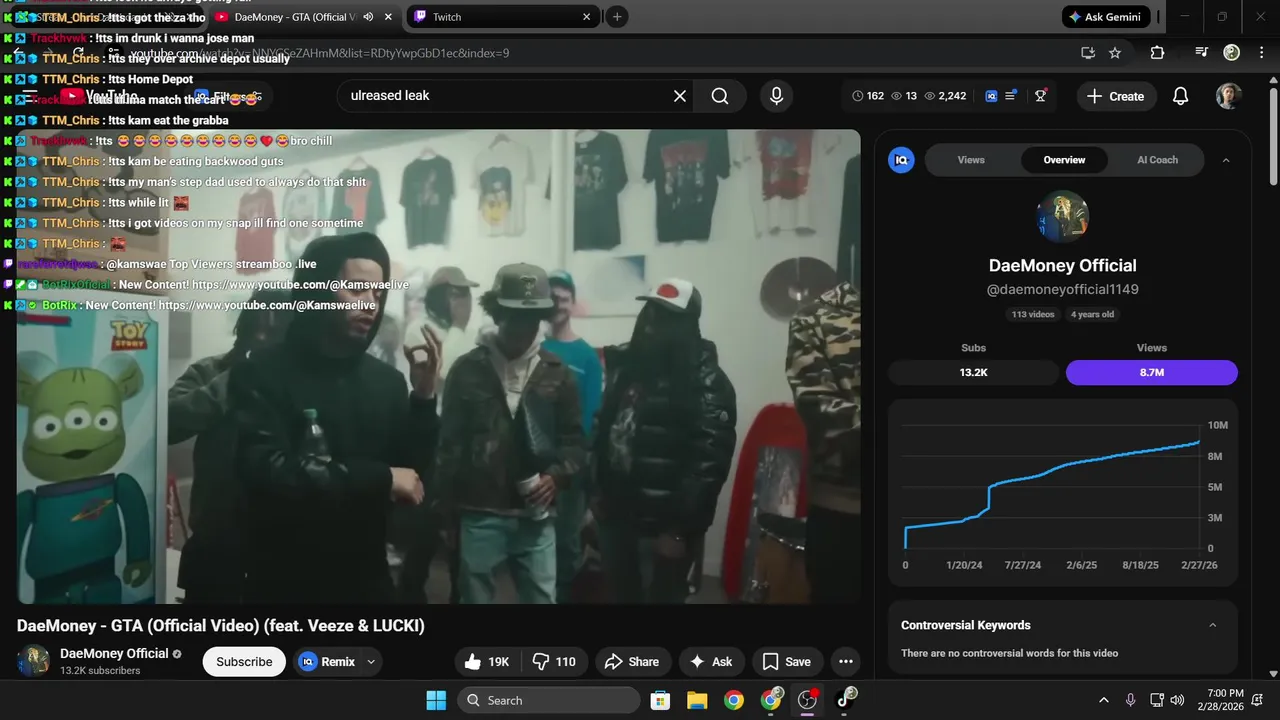Open the trophy icon in vidIQ bar
Viewport: 1280px width, 720px height.
[x=1041, y=96]
